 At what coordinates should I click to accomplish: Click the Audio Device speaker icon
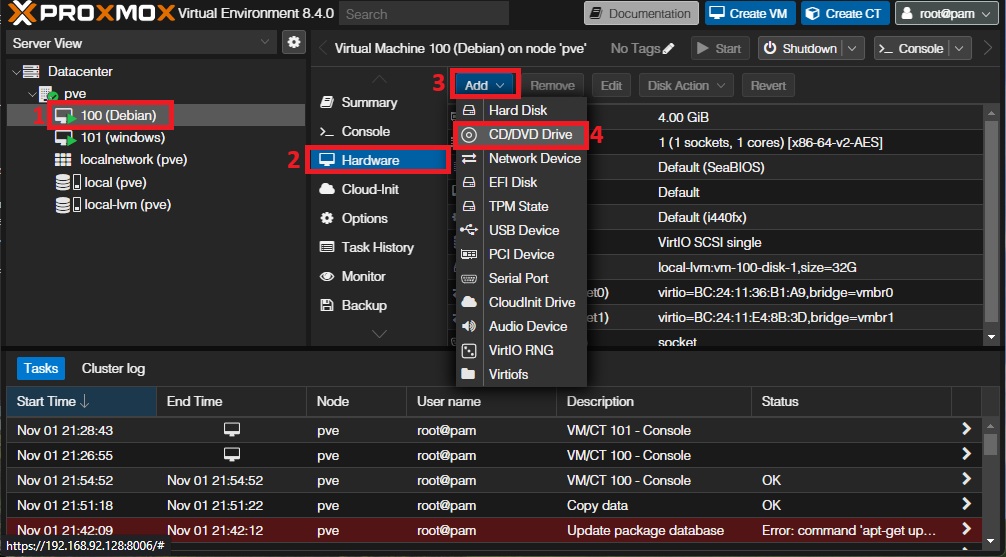tap(469, 326)
